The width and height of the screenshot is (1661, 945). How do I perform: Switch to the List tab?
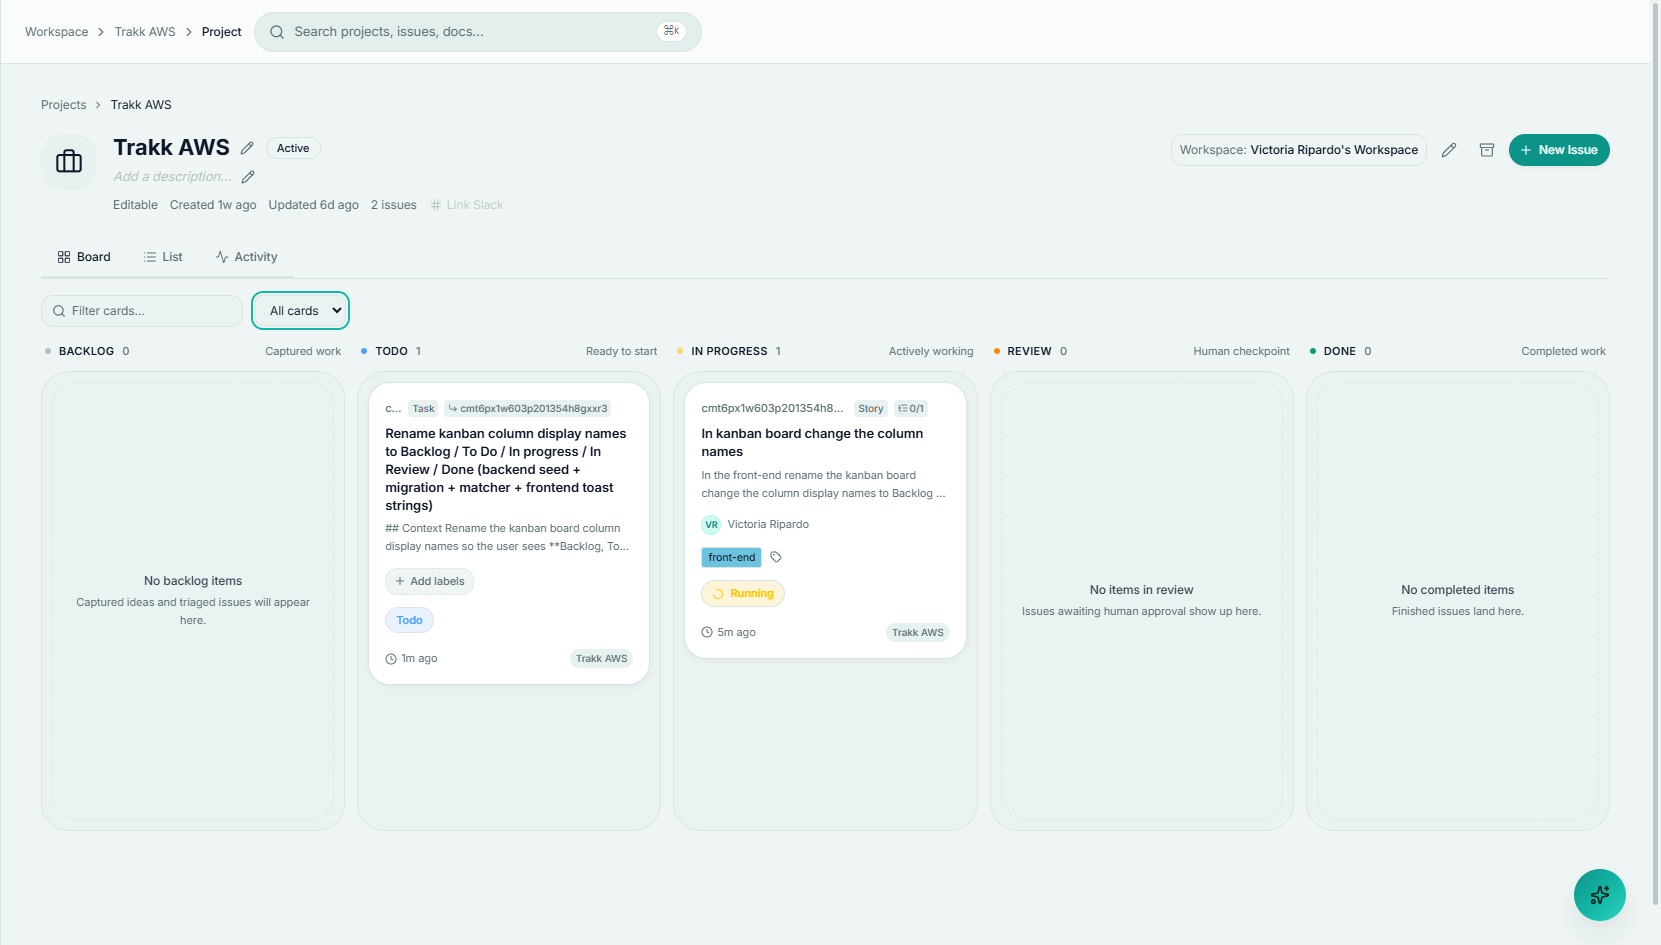[163, 257]
